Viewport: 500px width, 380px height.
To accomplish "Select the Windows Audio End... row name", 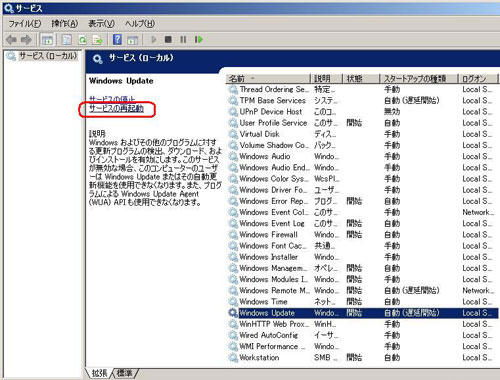I will (274, 167).
